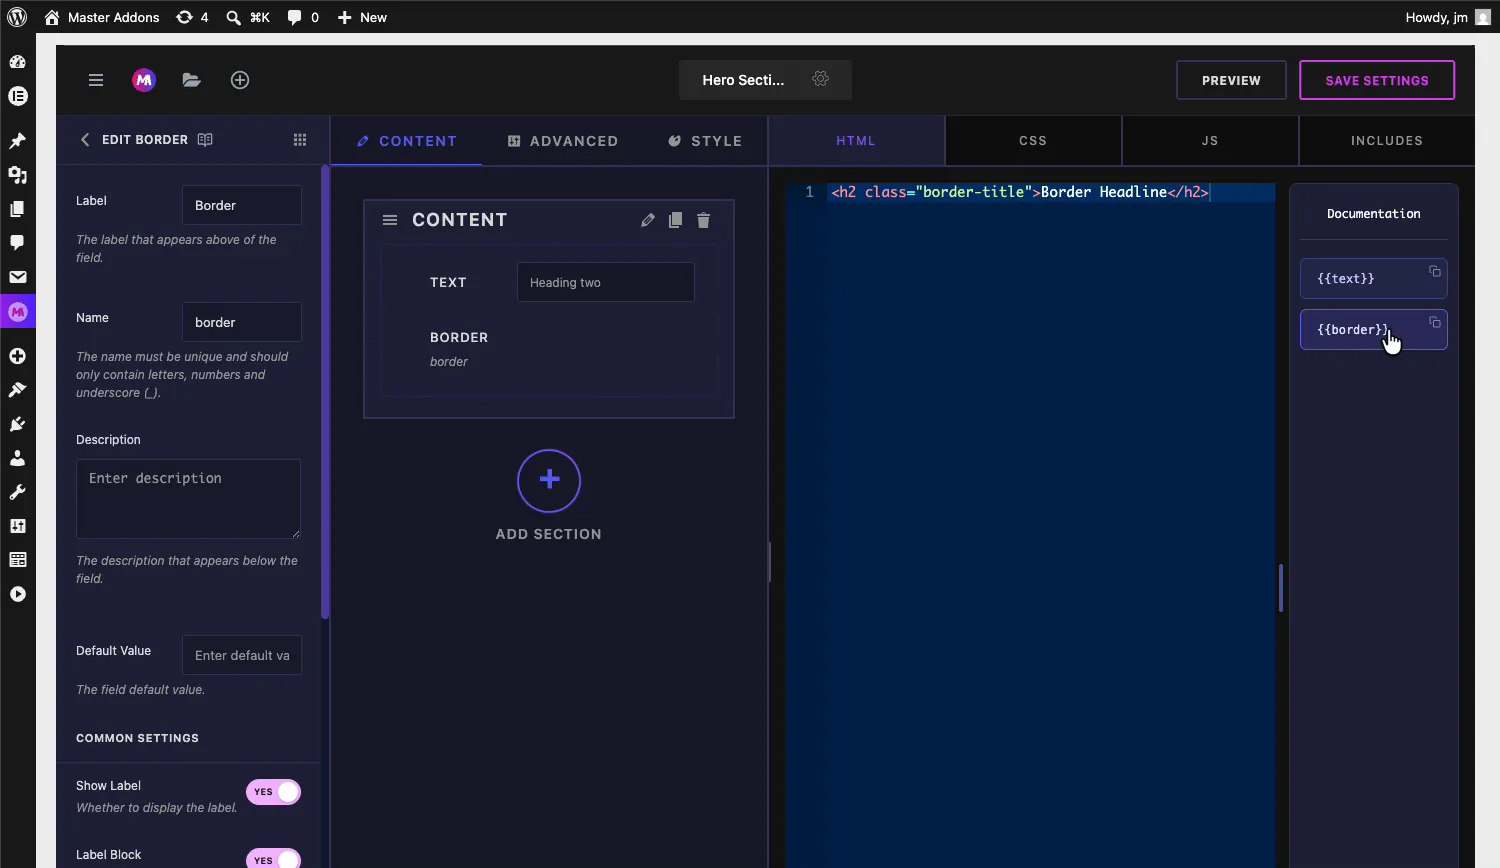Open the grid of field types icon
The width and height of the screenshot is (1500, 868).
click(300, 140)
